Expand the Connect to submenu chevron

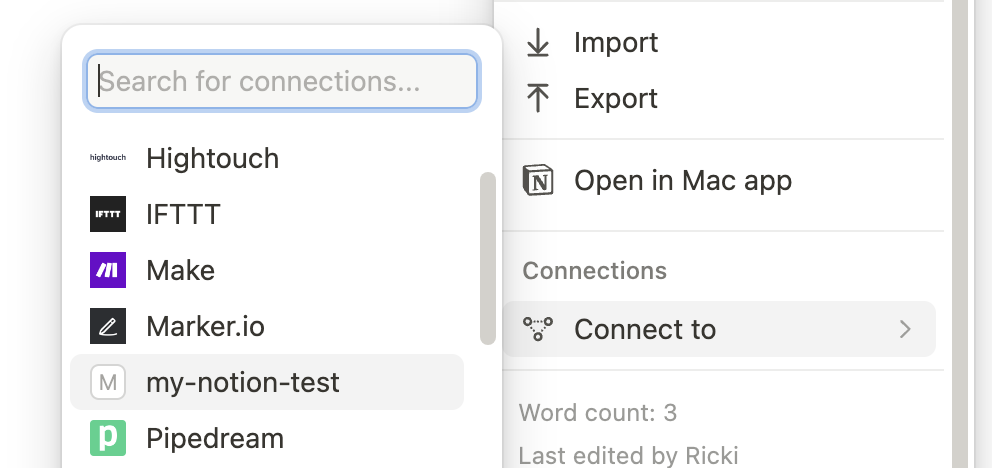tap(905, 329)
